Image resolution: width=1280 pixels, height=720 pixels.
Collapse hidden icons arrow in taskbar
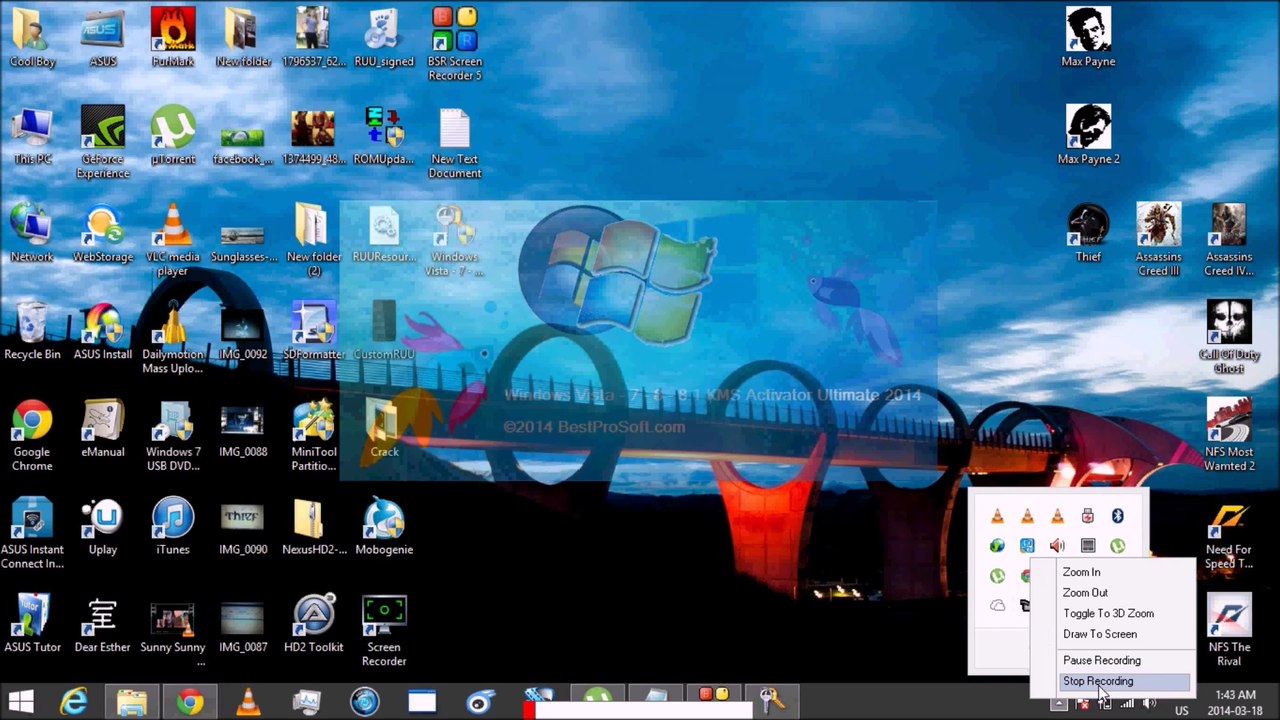(x=1058, y=704)
